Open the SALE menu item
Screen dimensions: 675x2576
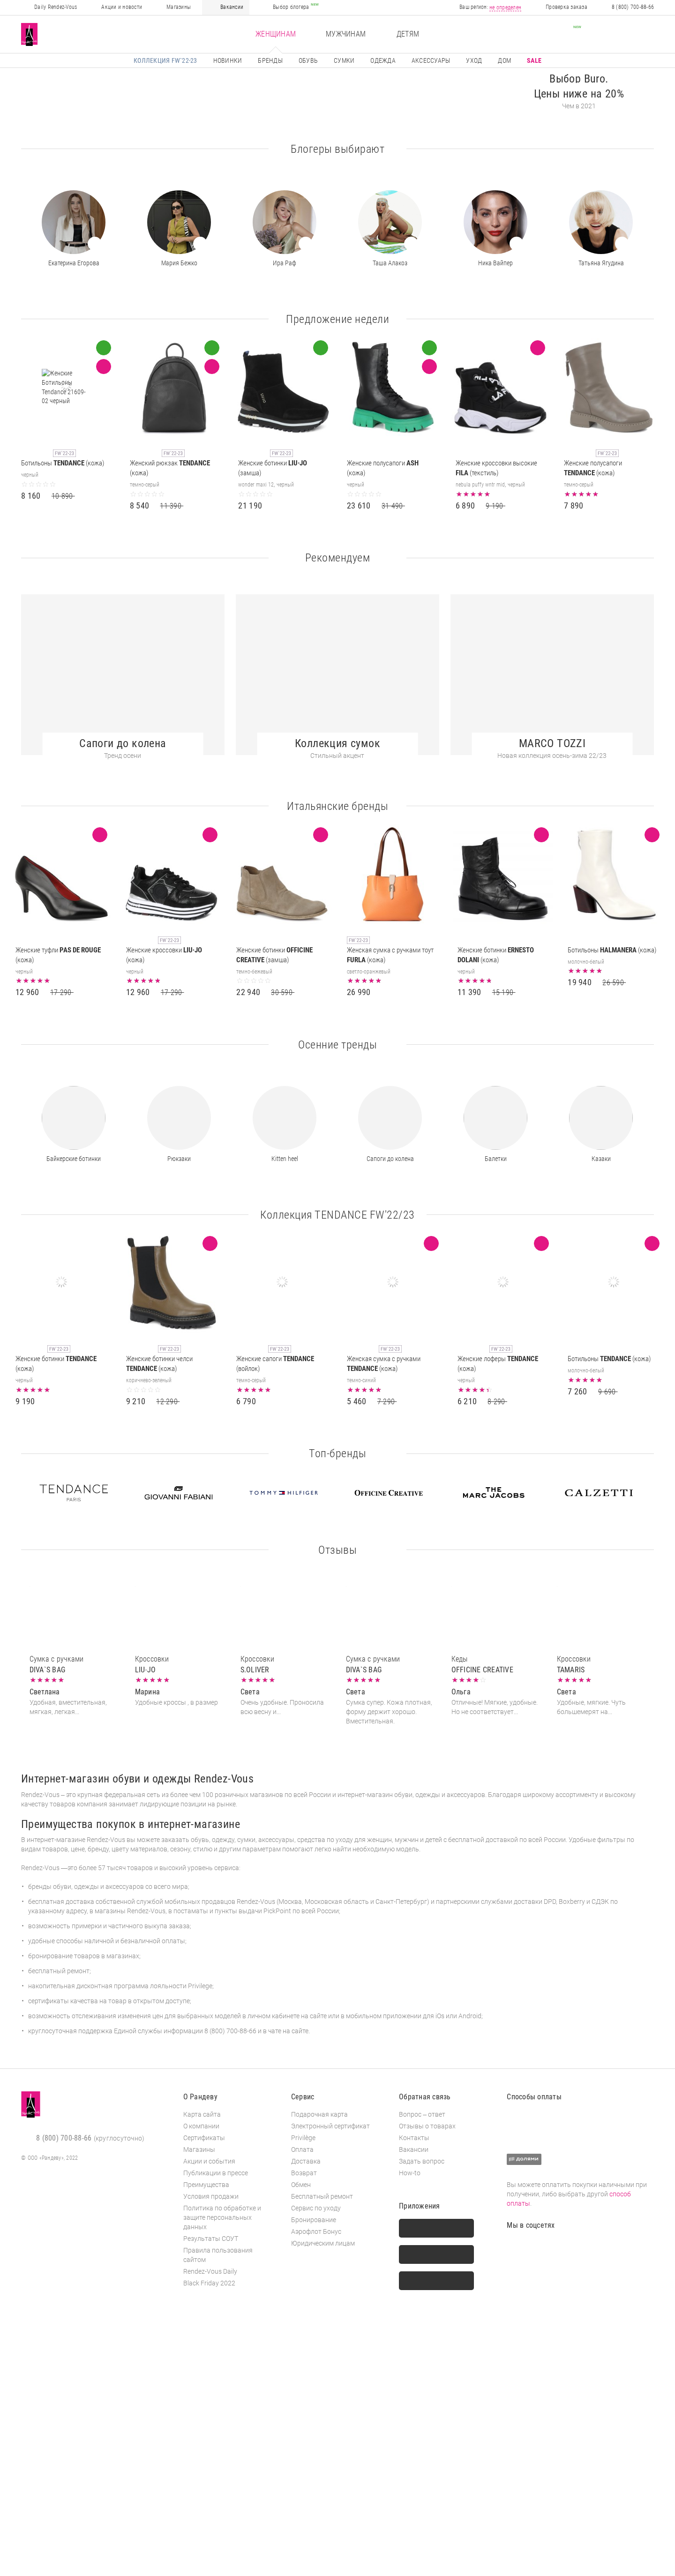534,61
